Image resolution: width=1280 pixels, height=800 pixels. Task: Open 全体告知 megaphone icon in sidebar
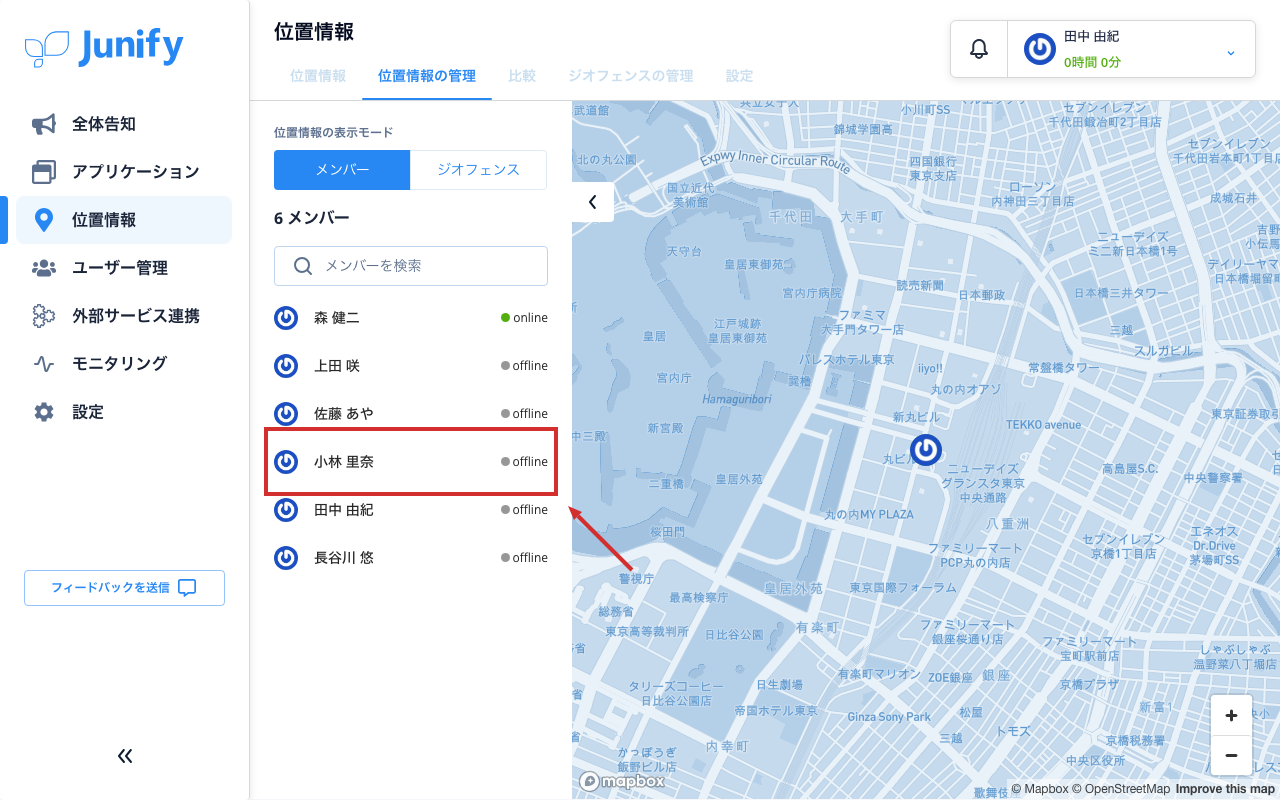click(x=44, y=124)
